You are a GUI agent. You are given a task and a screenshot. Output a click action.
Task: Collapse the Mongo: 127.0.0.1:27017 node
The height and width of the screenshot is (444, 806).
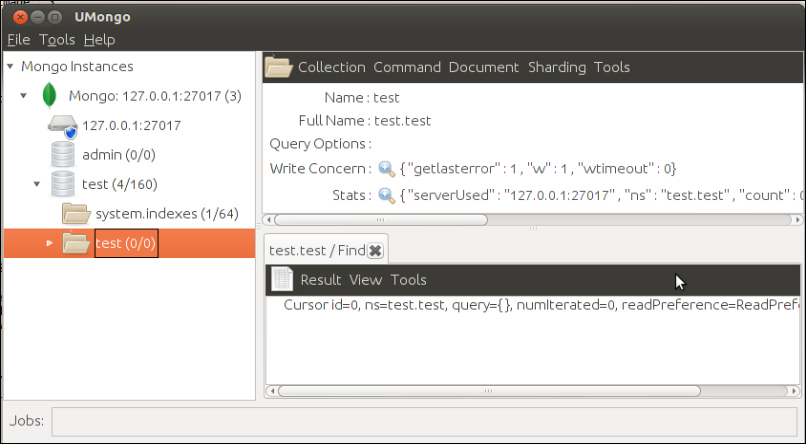[x=24, y=96]
